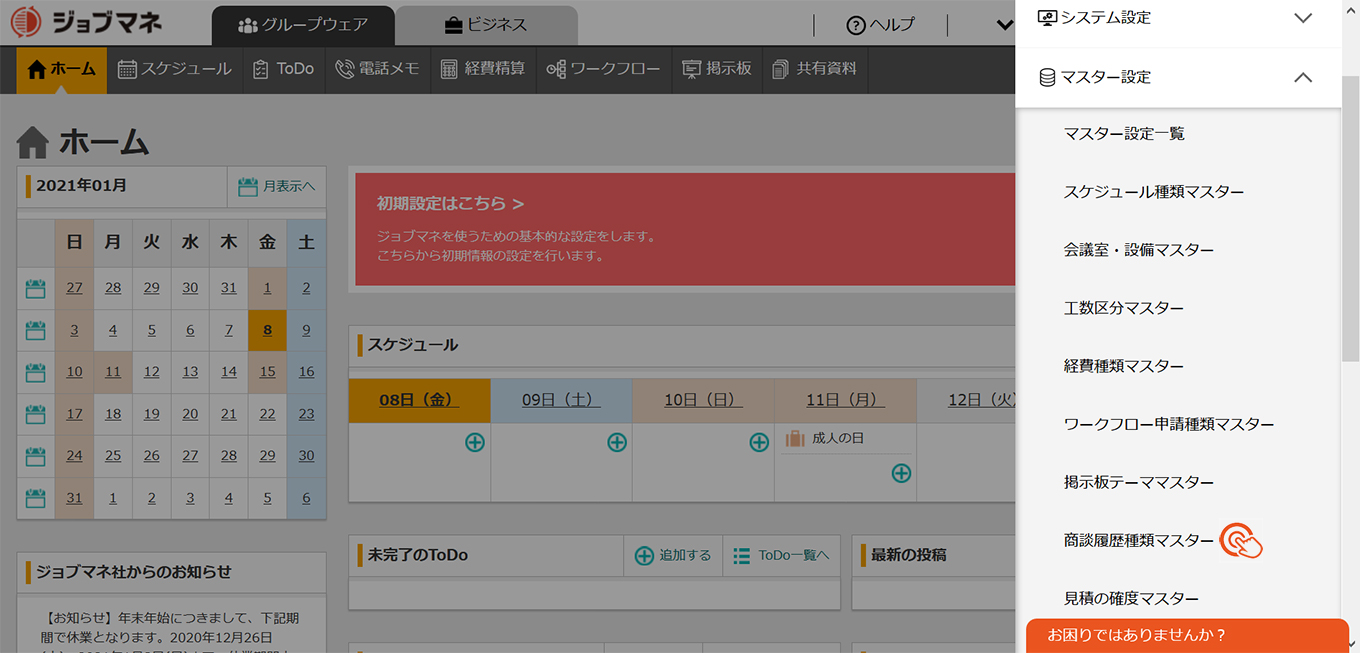The width and height of the screenshot is (1360, 653).
Task: Switch to the グループウェア tab
Action: [x=303, y=25]
